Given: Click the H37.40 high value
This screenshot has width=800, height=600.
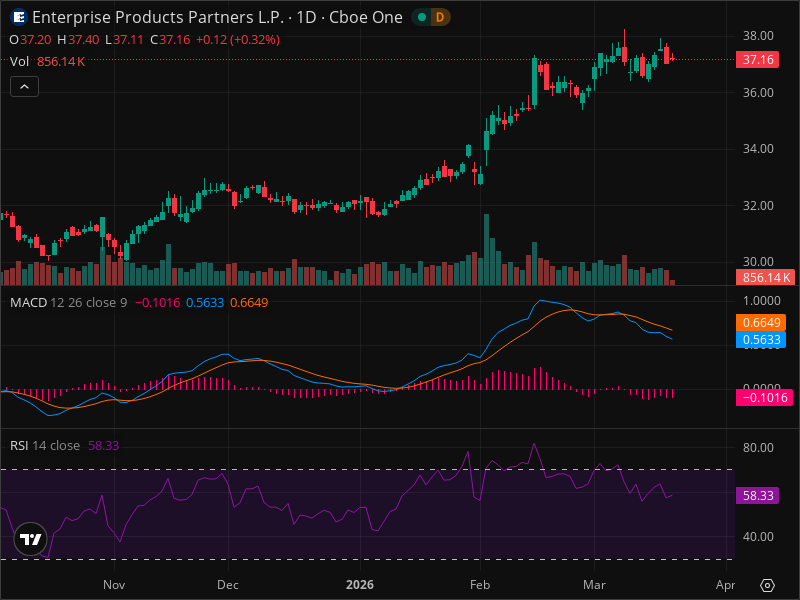Looking at the screenshot, I should click(x=78, y=40).
